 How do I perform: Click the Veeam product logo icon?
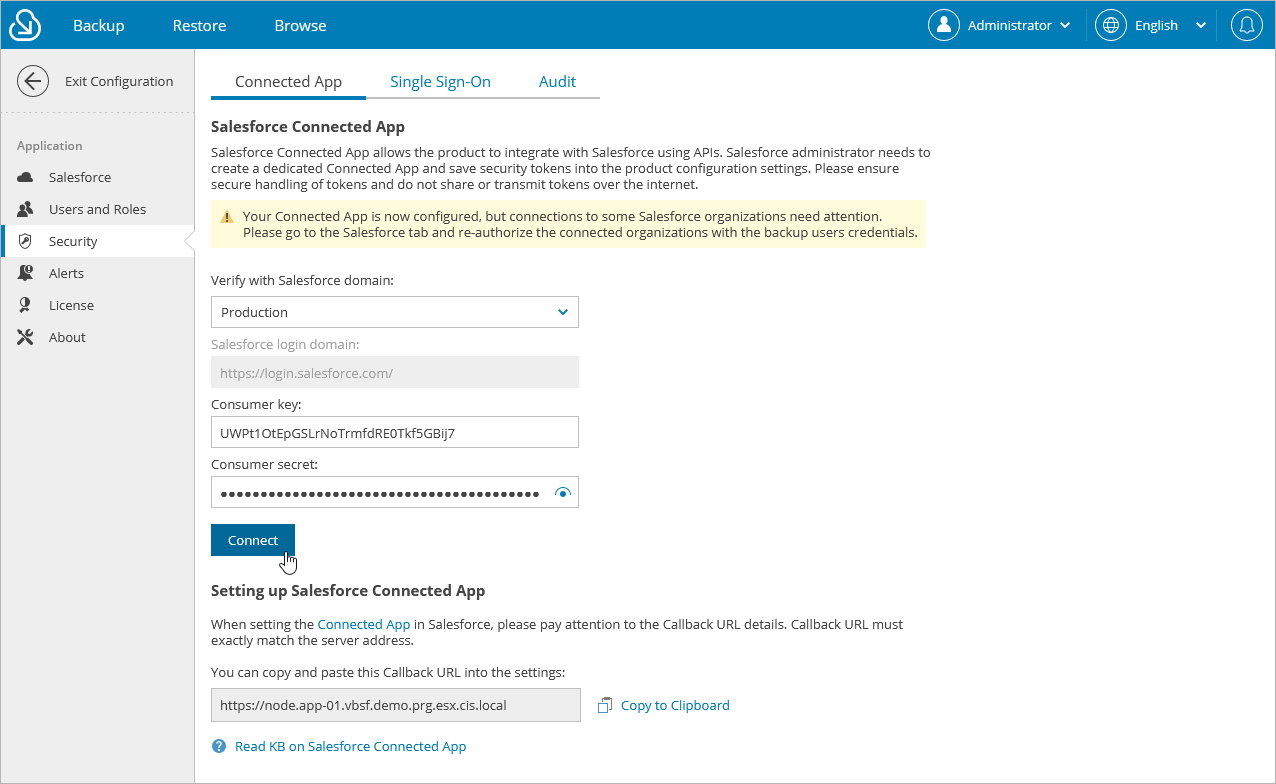pyautogui.click(x=25, y=25)
